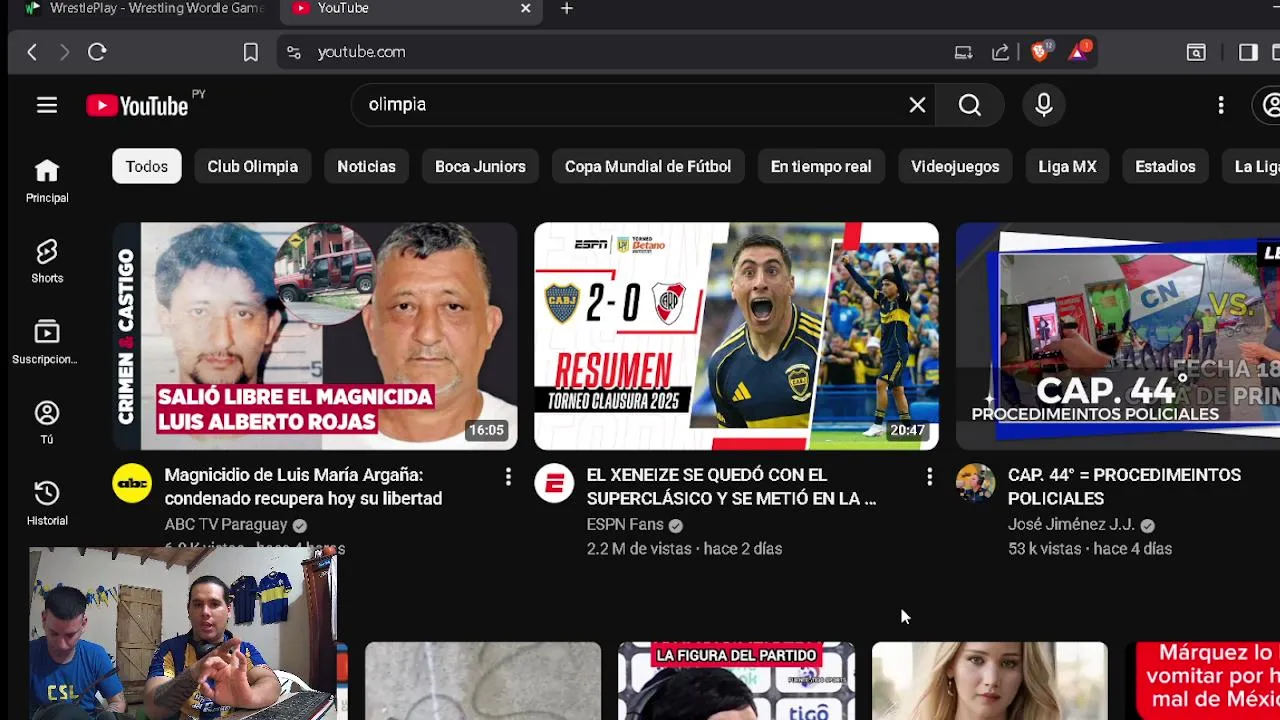Open ABC TV Paraguay channel avatar

point(132,484)
